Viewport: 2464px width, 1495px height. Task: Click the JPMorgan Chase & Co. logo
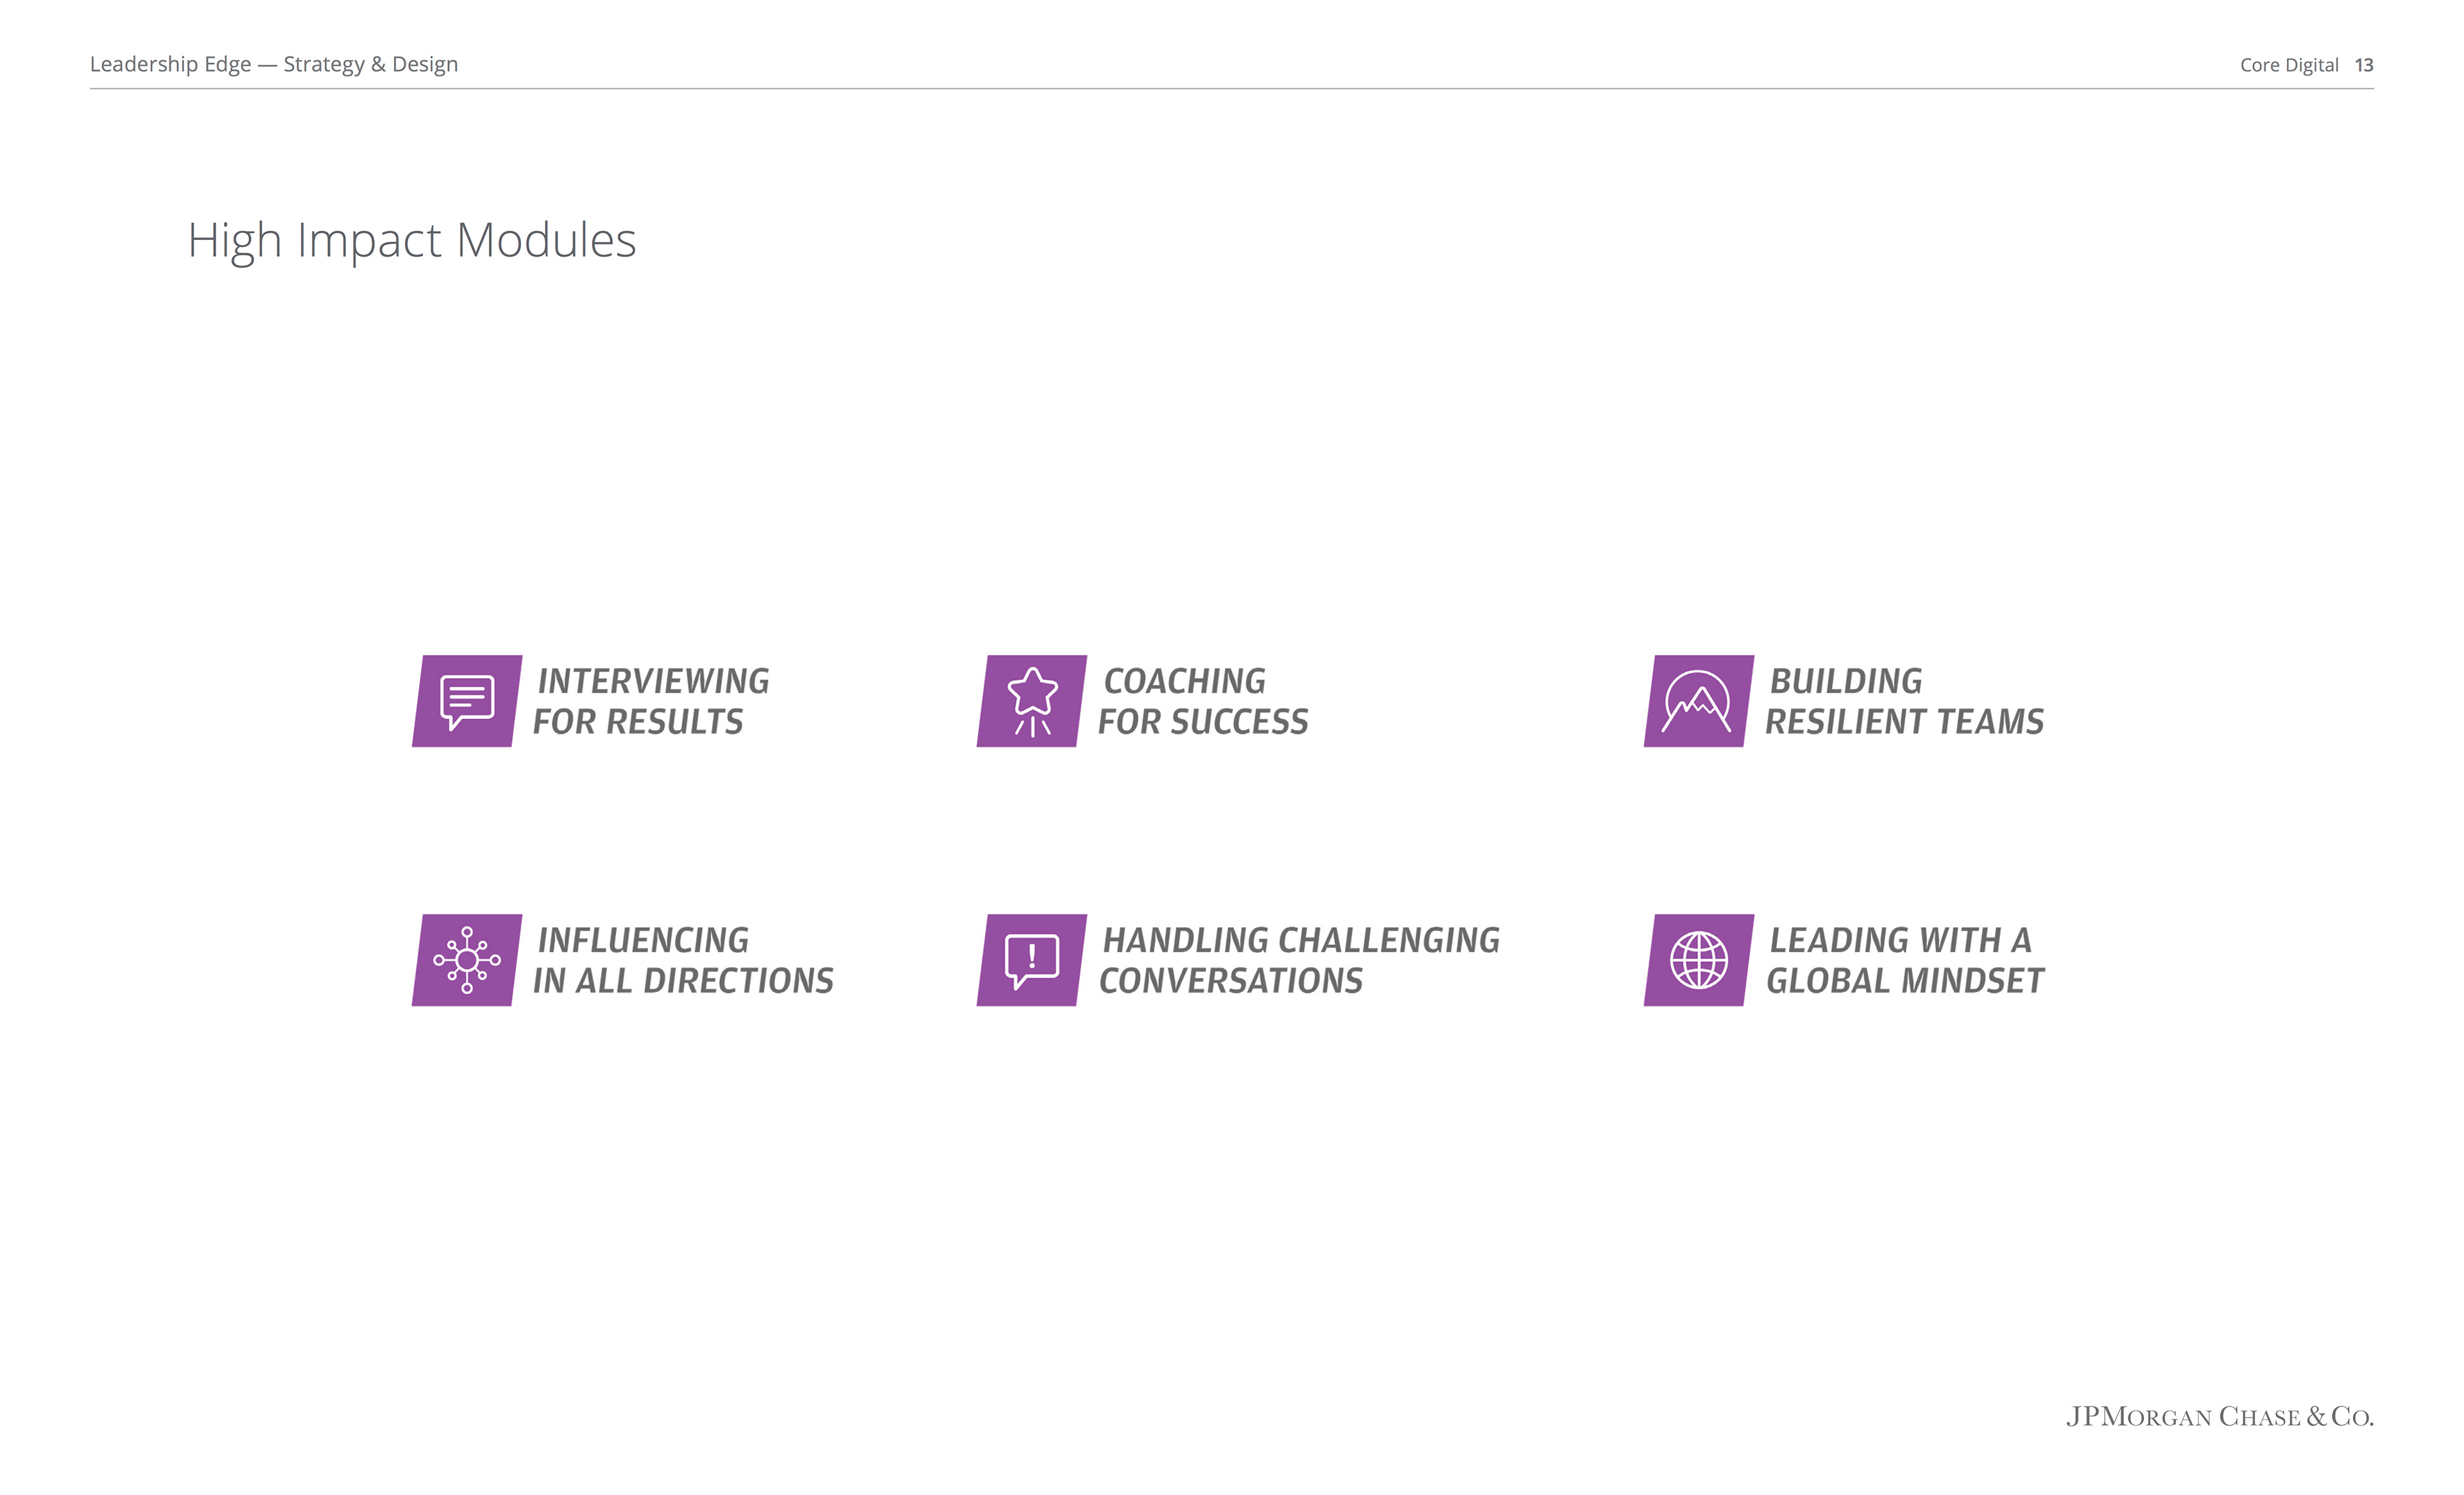tap(2220, 1416)
